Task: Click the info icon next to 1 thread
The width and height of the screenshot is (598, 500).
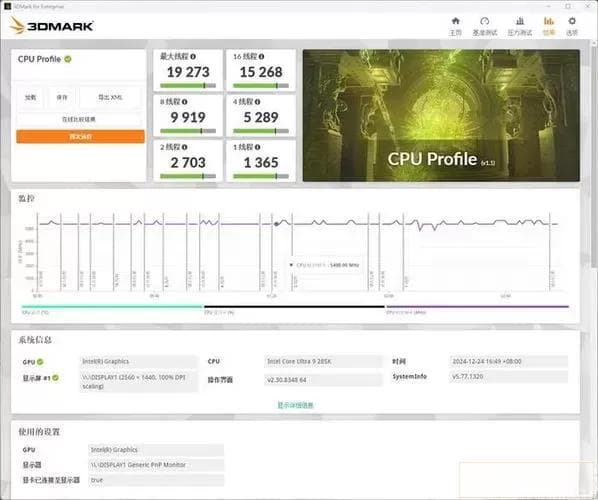Action: pos(257,147)
